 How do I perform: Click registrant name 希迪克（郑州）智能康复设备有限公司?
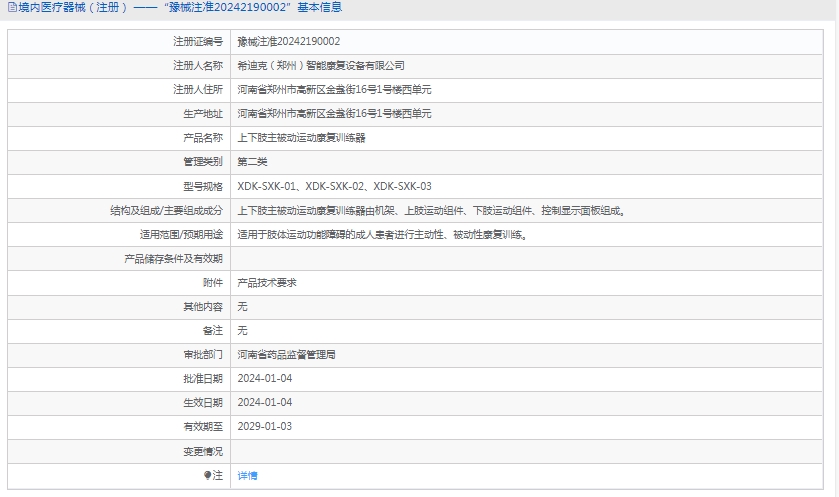(320, 66)
